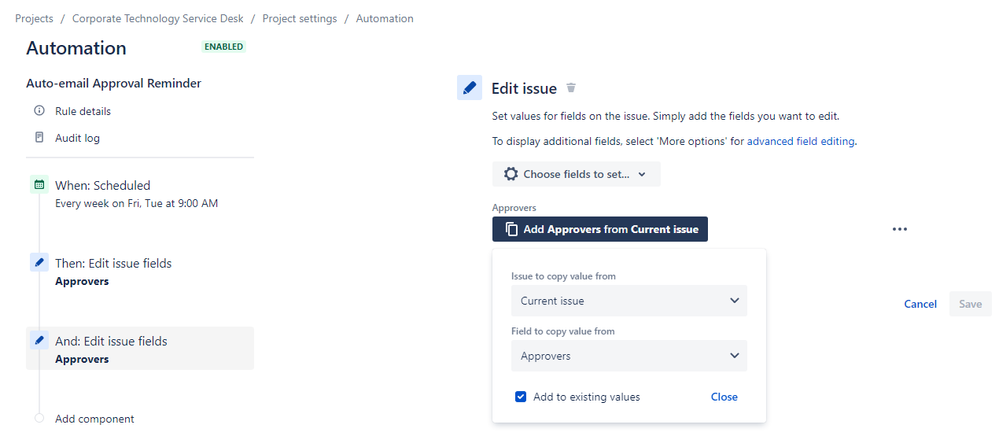Click the green calendar Scheduled trigger icon
999x433 pixels.
[40, 185]
